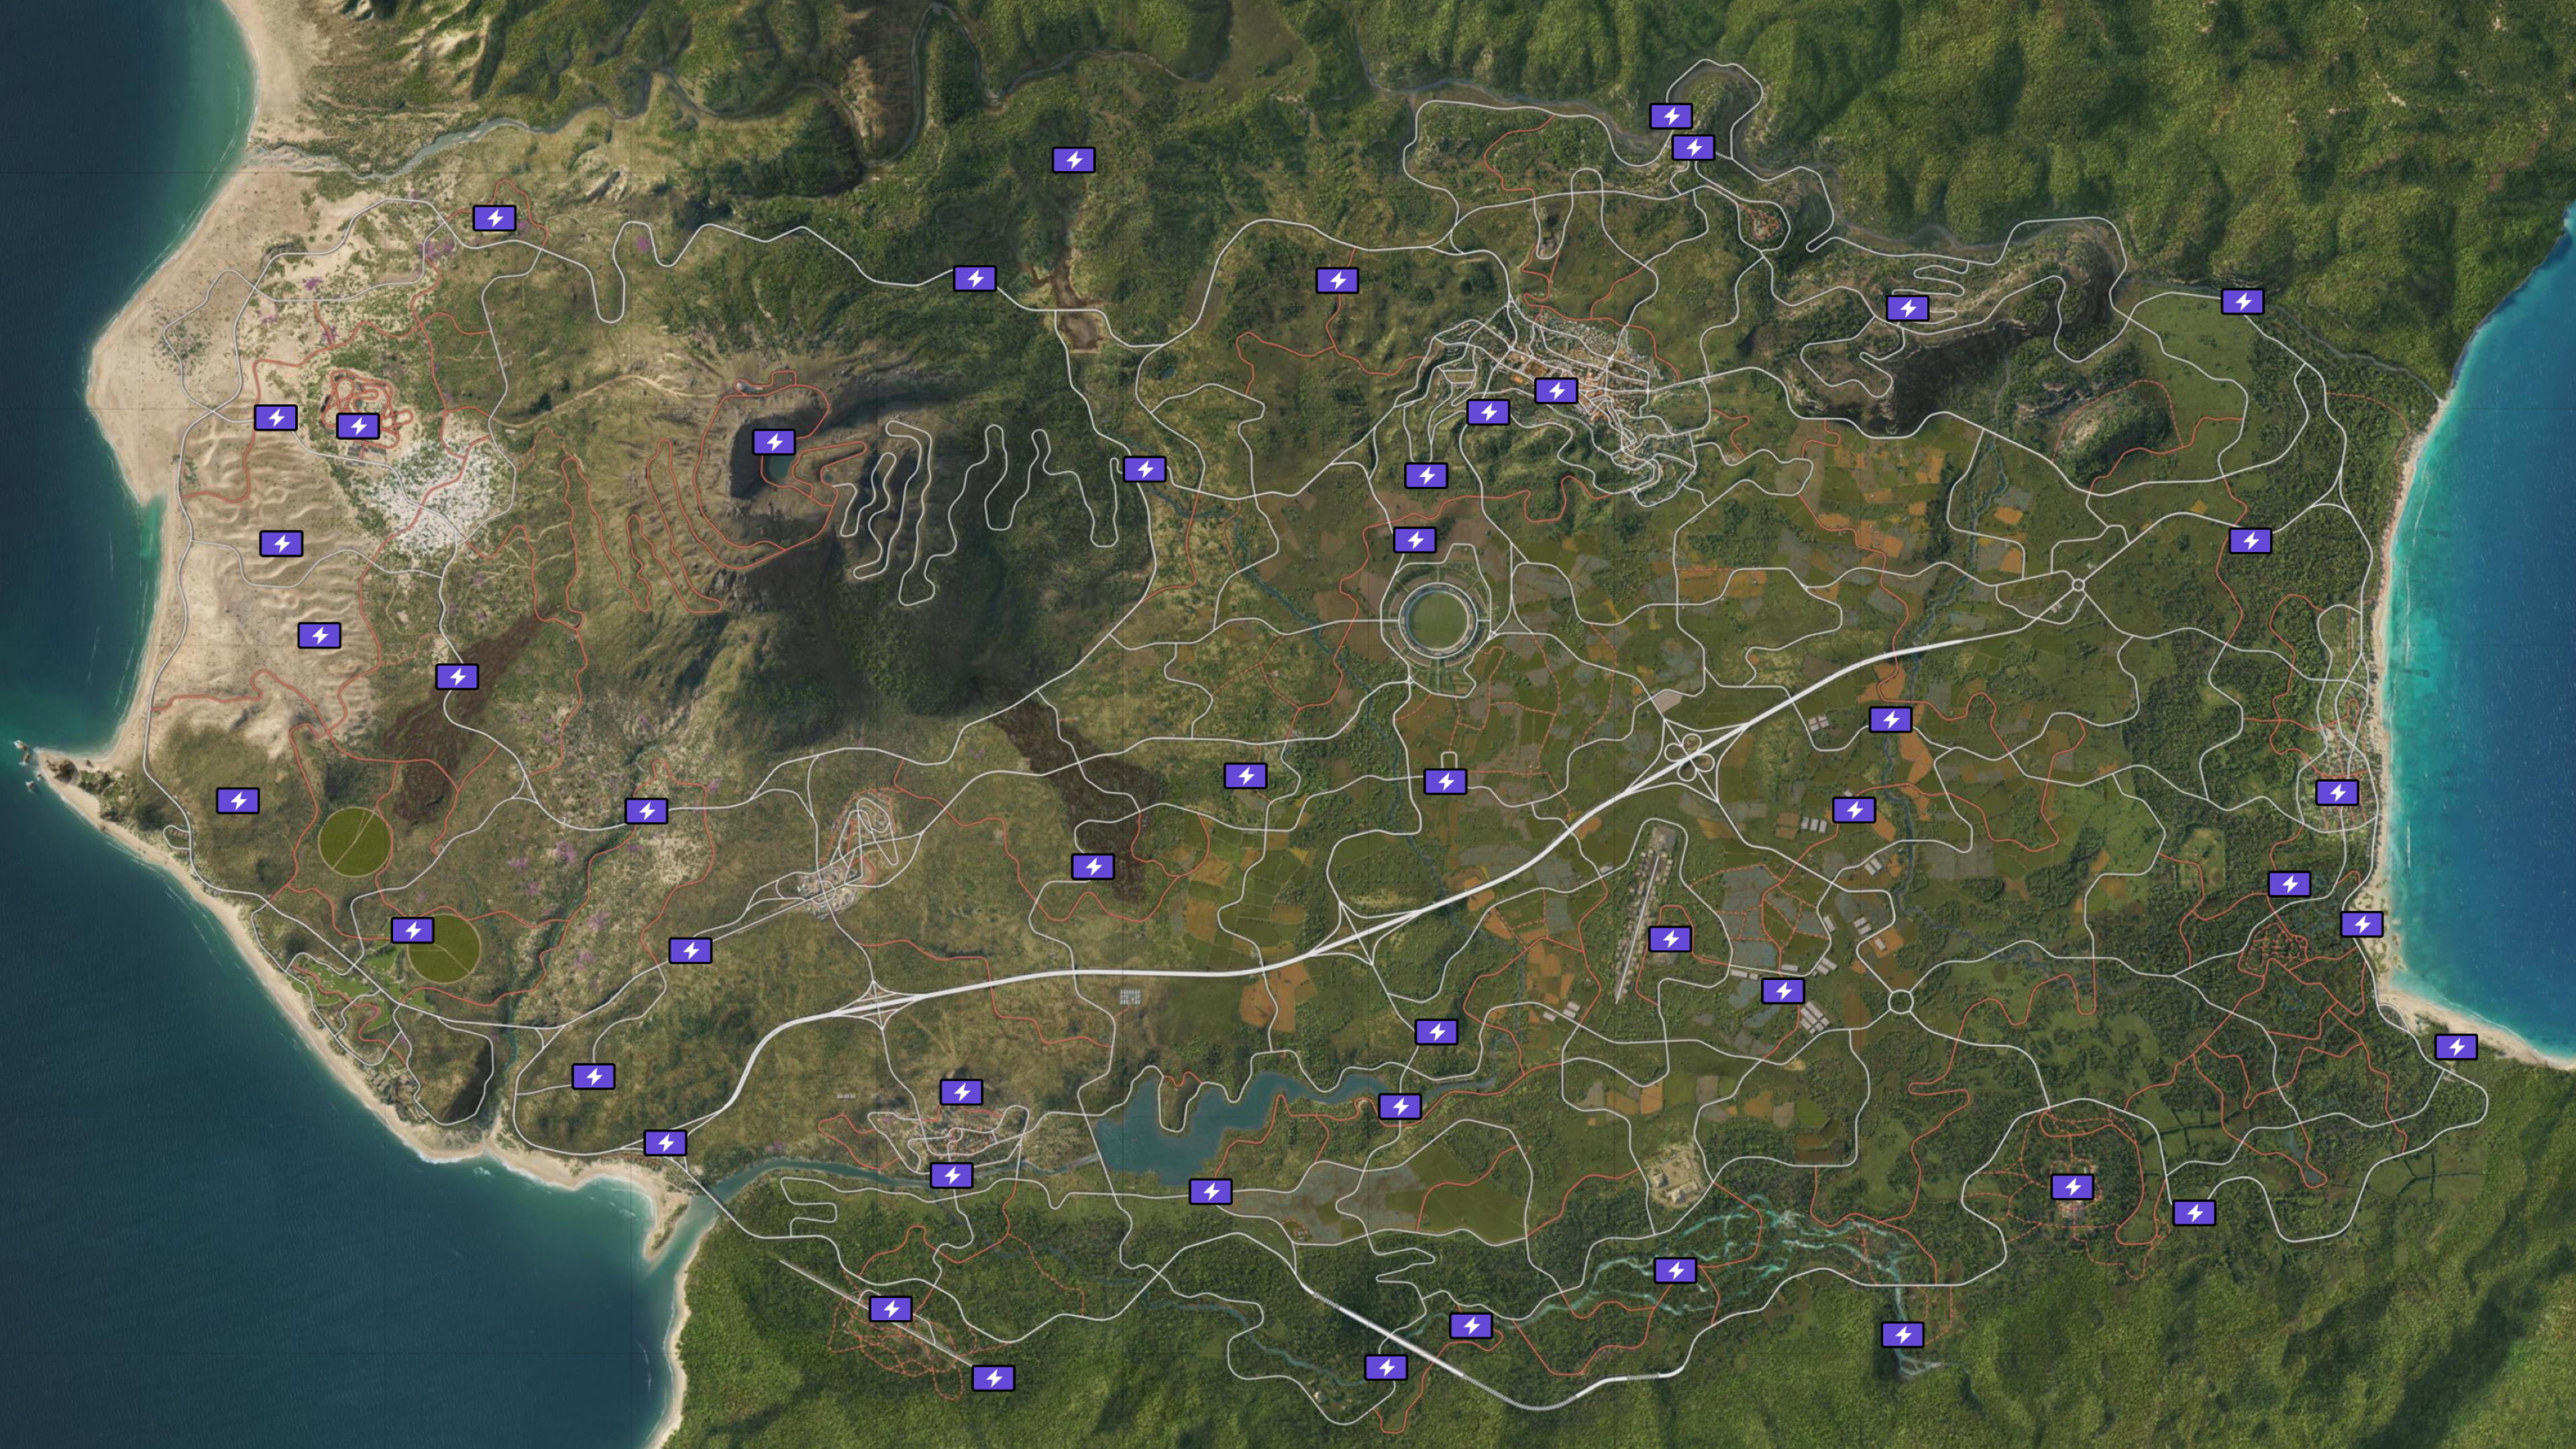Viewport: 2576px width, 1449px height.
Task: Select the marker at the southern river mouth
Action: (x=665, y=1142)
